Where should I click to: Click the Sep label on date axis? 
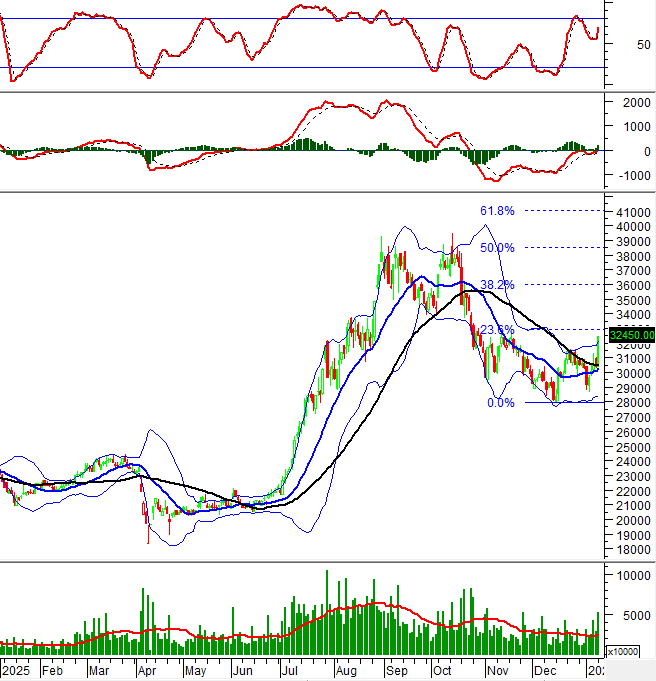coord(395,673)
